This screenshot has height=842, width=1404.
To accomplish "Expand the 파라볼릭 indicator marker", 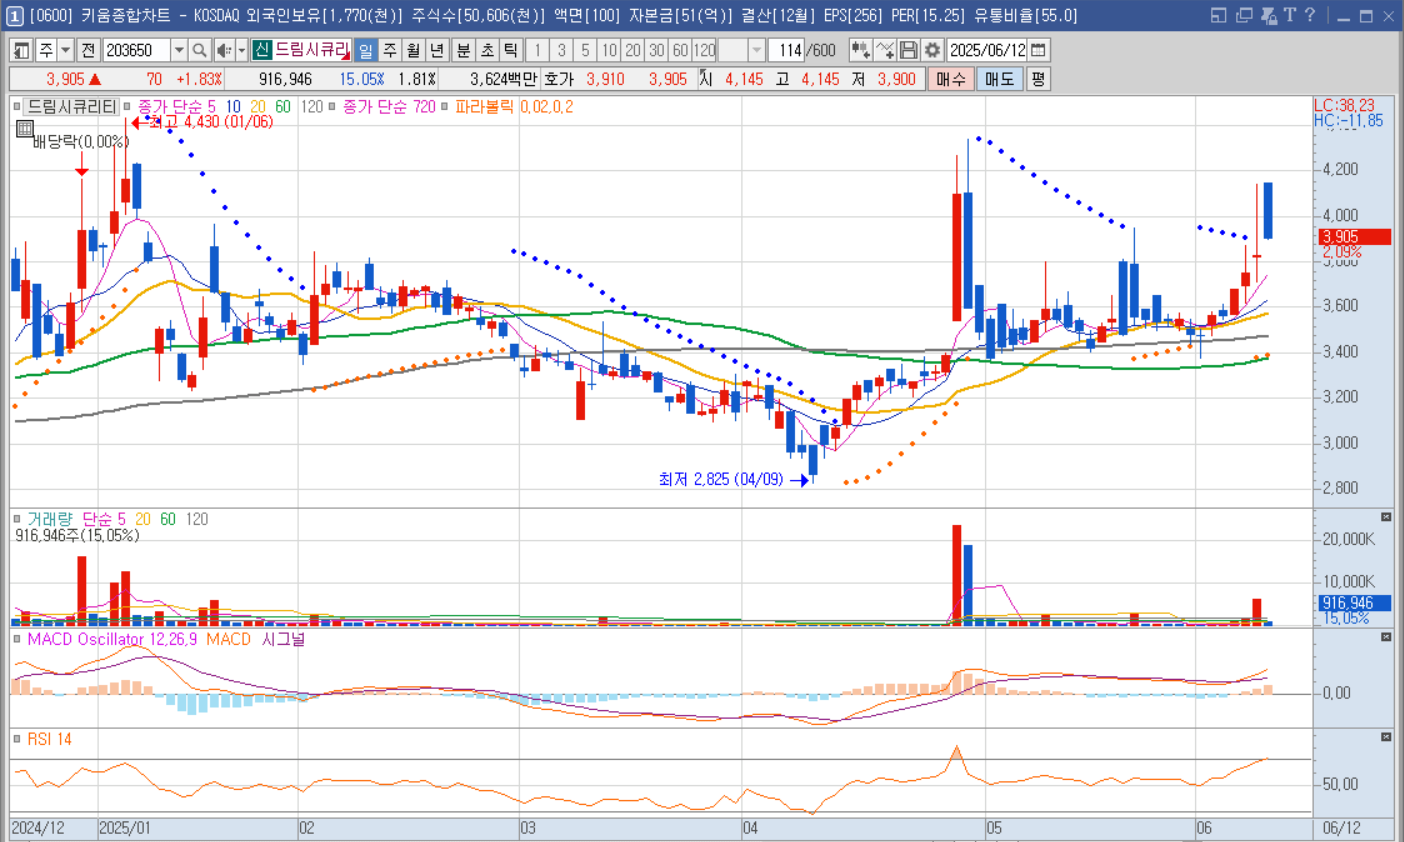I will tap(445, 106).
